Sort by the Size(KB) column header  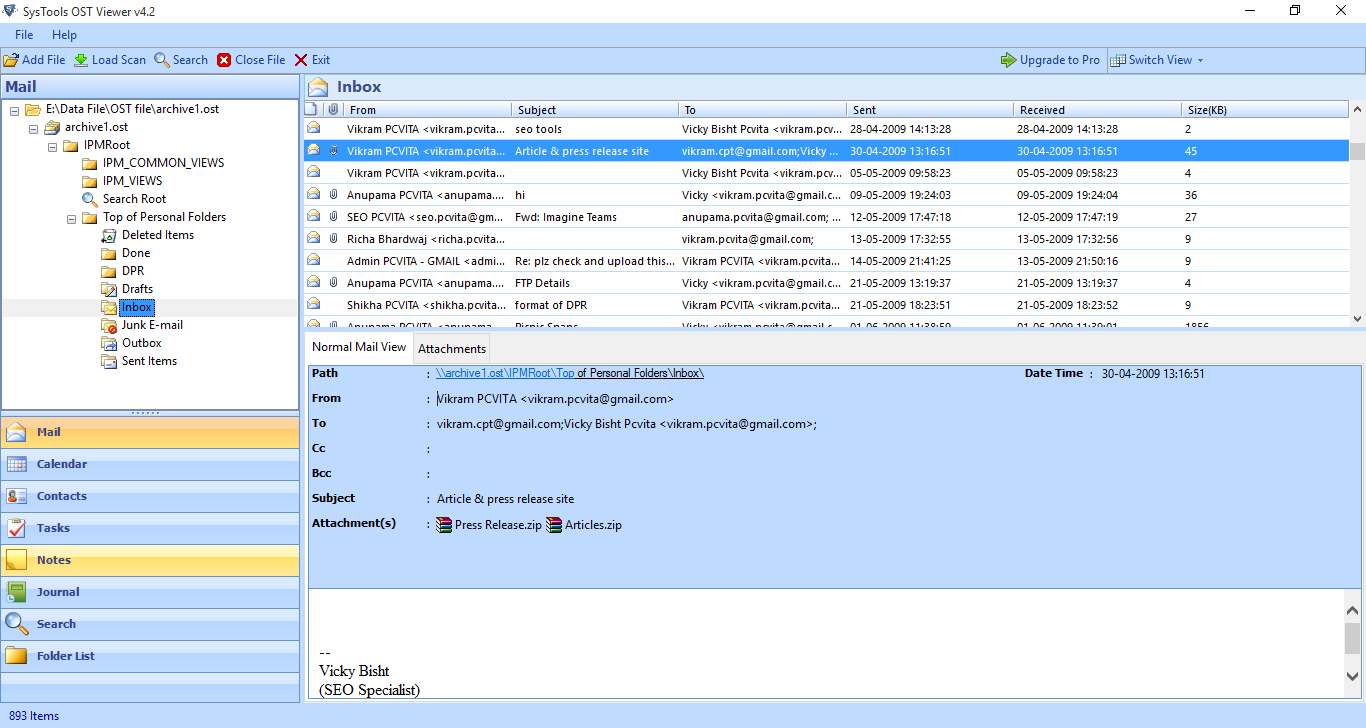click(1264, 110)
